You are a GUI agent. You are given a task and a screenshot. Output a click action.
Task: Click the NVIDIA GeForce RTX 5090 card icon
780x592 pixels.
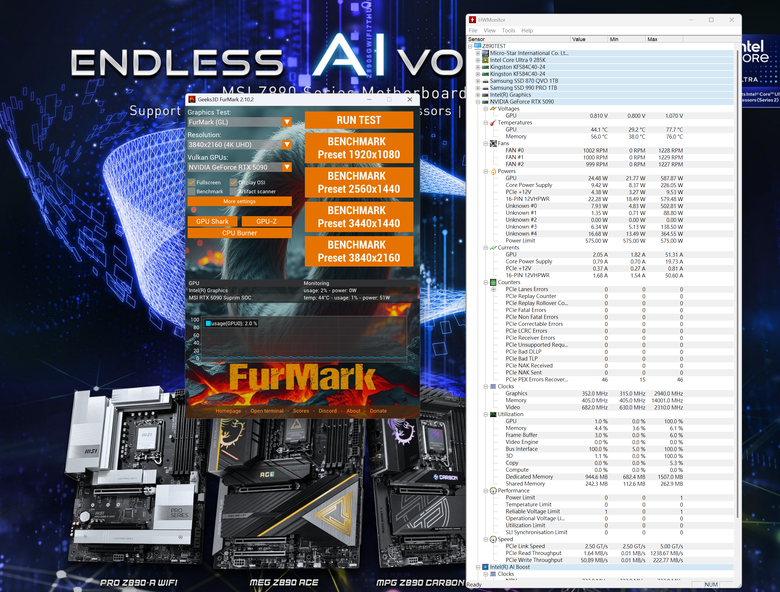pos(486,101)
